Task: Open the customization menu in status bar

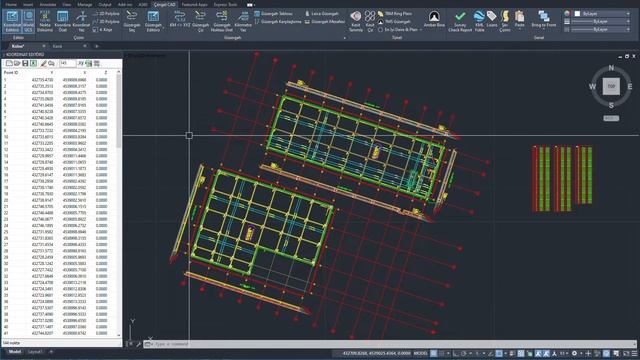Action: (x=634, y=353)
